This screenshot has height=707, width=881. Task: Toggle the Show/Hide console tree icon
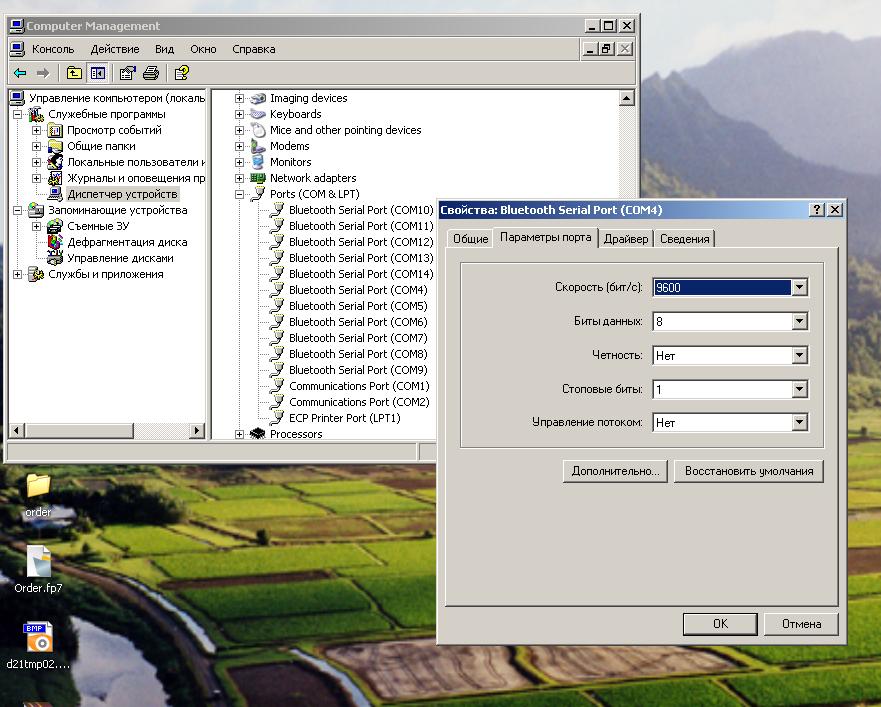pos(98,73)
